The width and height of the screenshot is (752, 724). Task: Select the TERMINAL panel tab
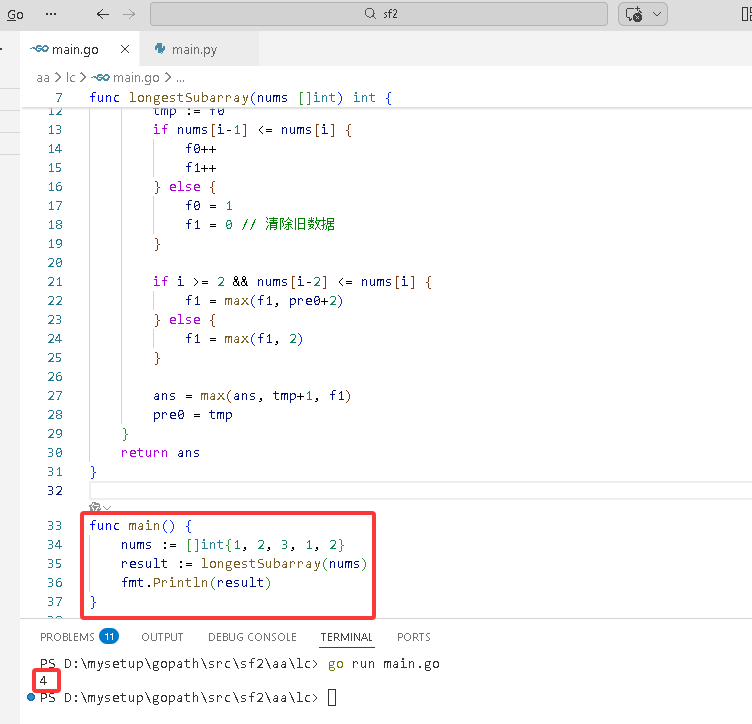tap(346, 637)
